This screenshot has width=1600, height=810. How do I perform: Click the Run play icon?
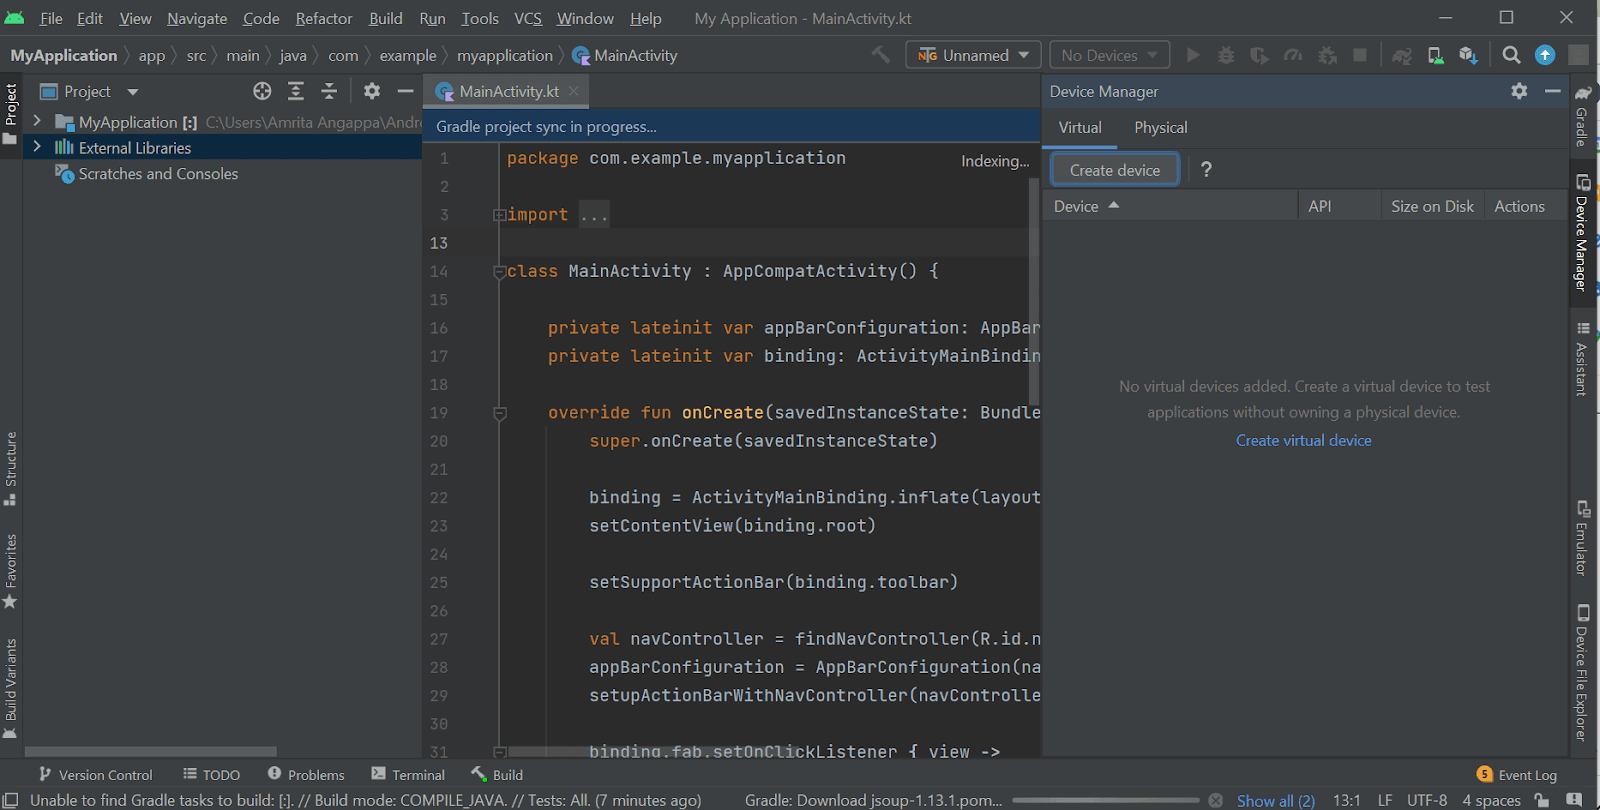click(1193, 55)
